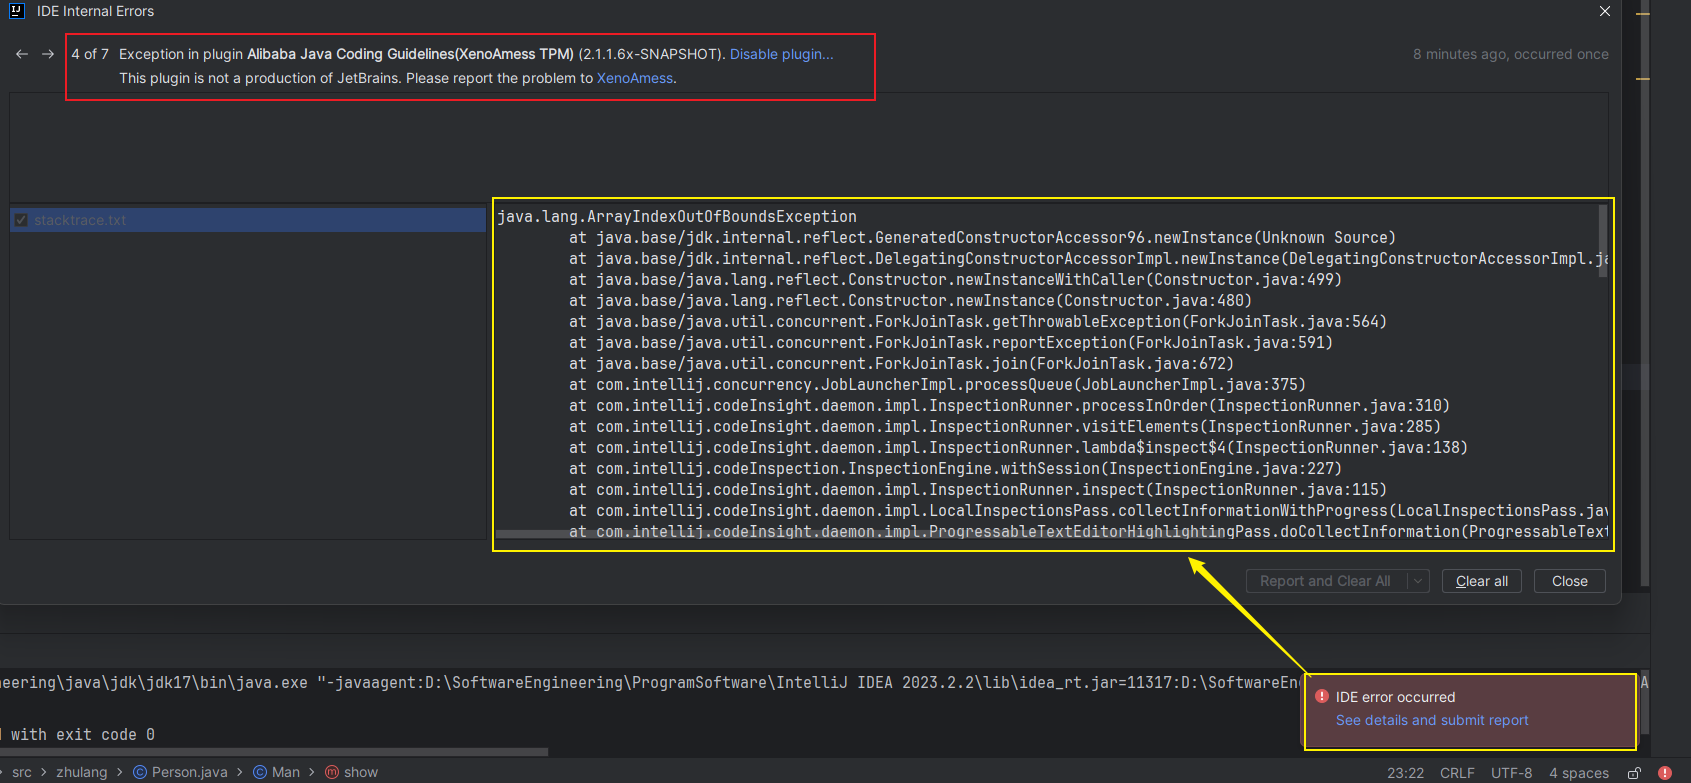
Task: Open the XenoAmess reporter link
Action: (635, 78)
